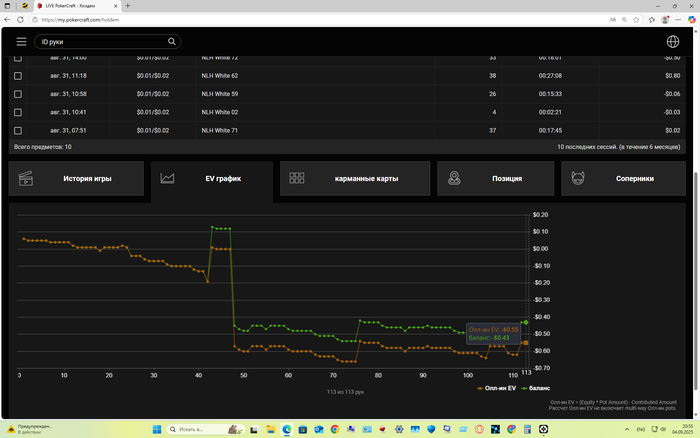Viewport: 700px width, 438px height.
Task: Tick checkbox for session авг. 31, 10:58
Action: click(18, 94)
